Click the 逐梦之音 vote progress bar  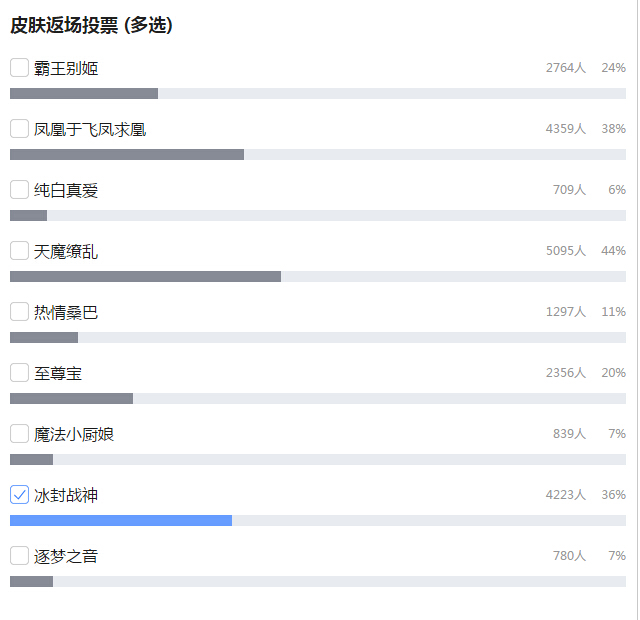pyautogui.click(x=318, y=581)
